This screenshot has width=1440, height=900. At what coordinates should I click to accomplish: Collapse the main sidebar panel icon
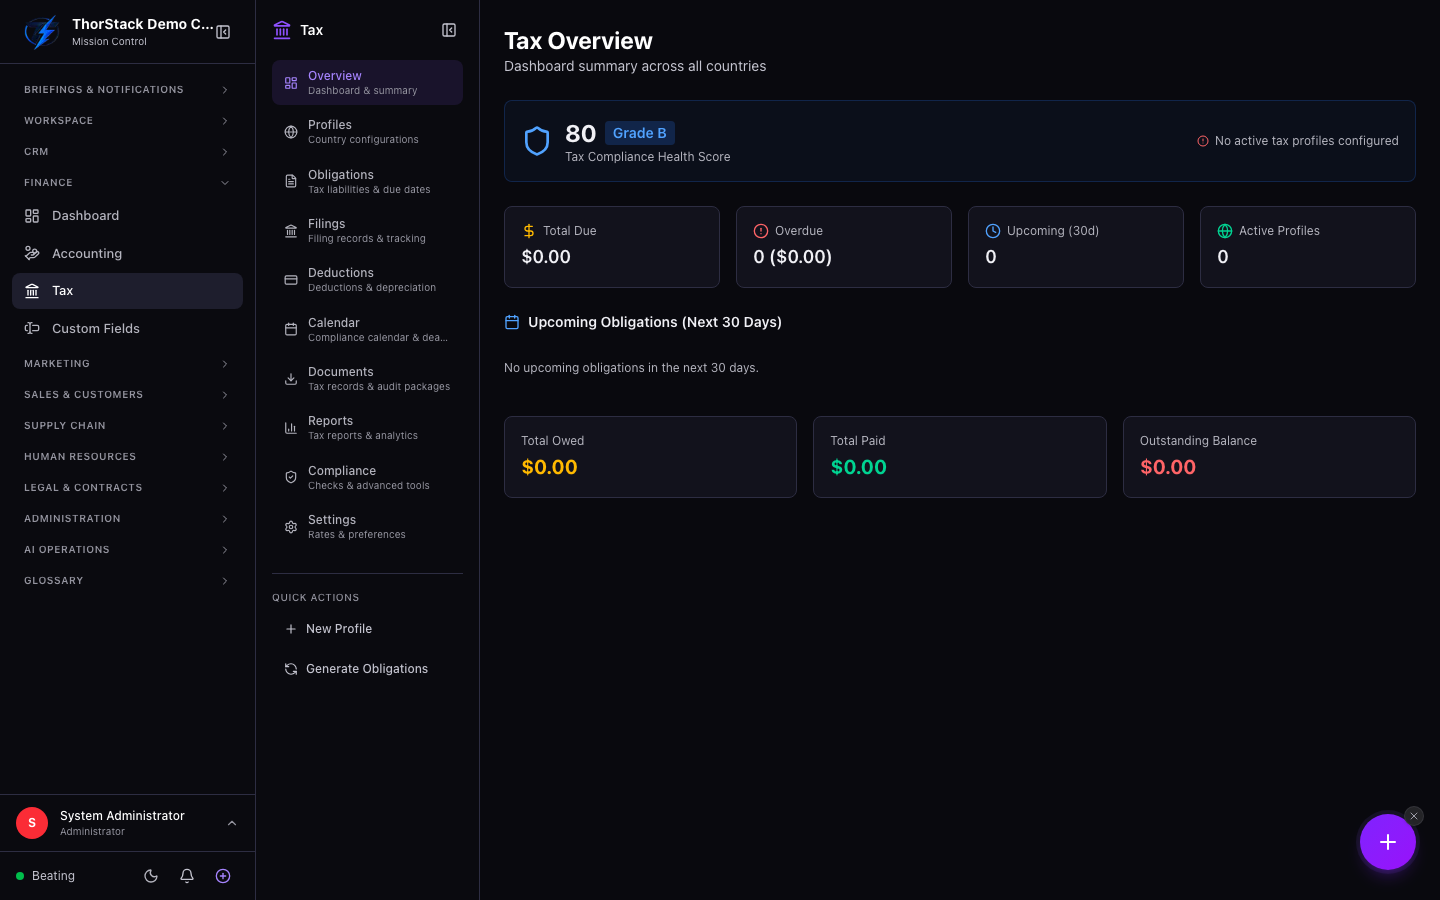point(223,32)
